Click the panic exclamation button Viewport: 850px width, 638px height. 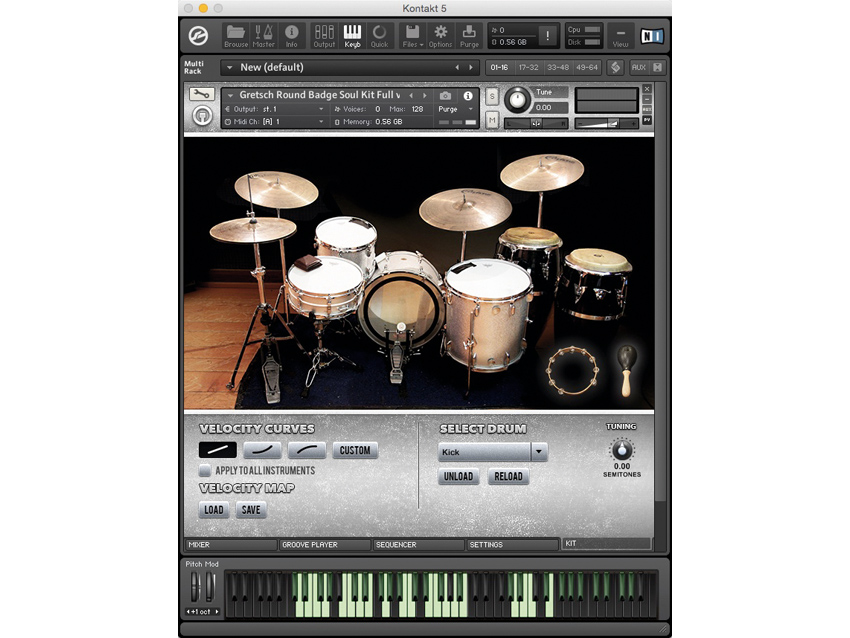pyautogui.click(x=548, y=36)
